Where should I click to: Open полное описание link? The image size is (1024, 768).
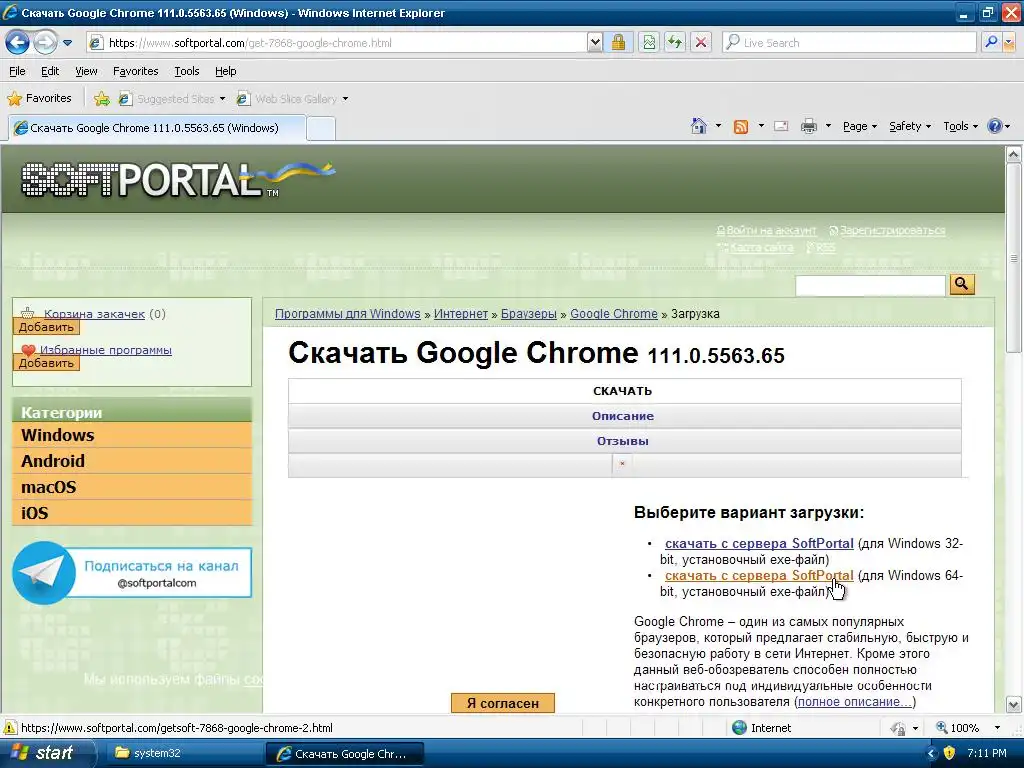[854, 701]
